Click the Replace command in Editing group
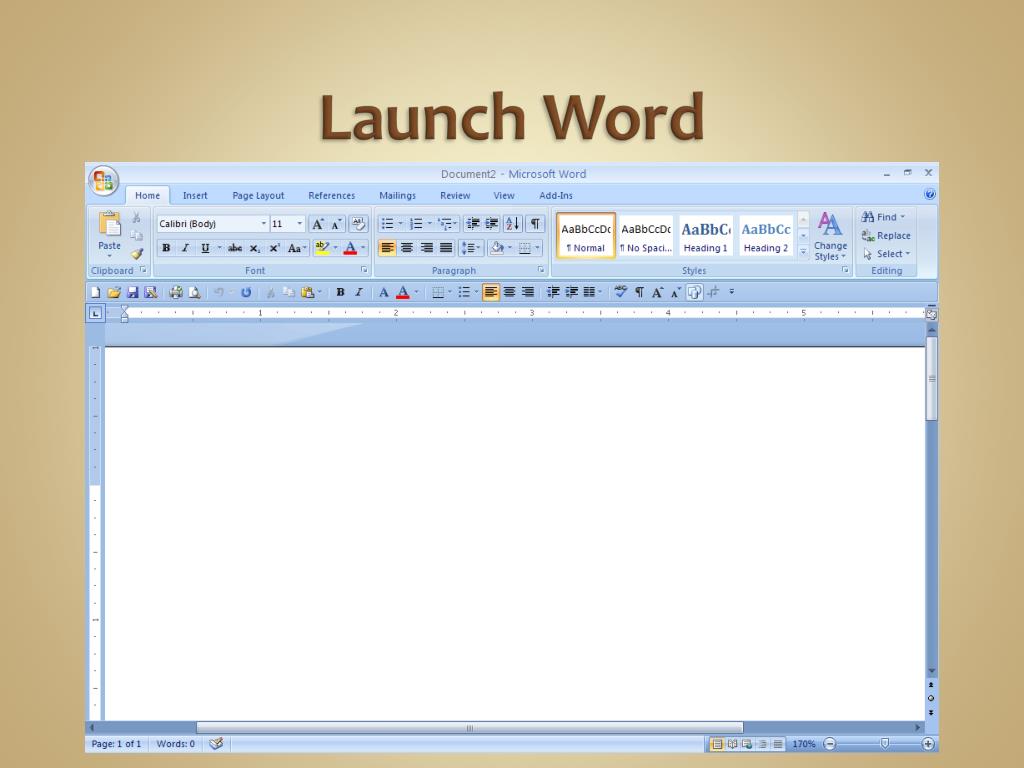The width and height of the screenshot is (1024, 768). 886,236
